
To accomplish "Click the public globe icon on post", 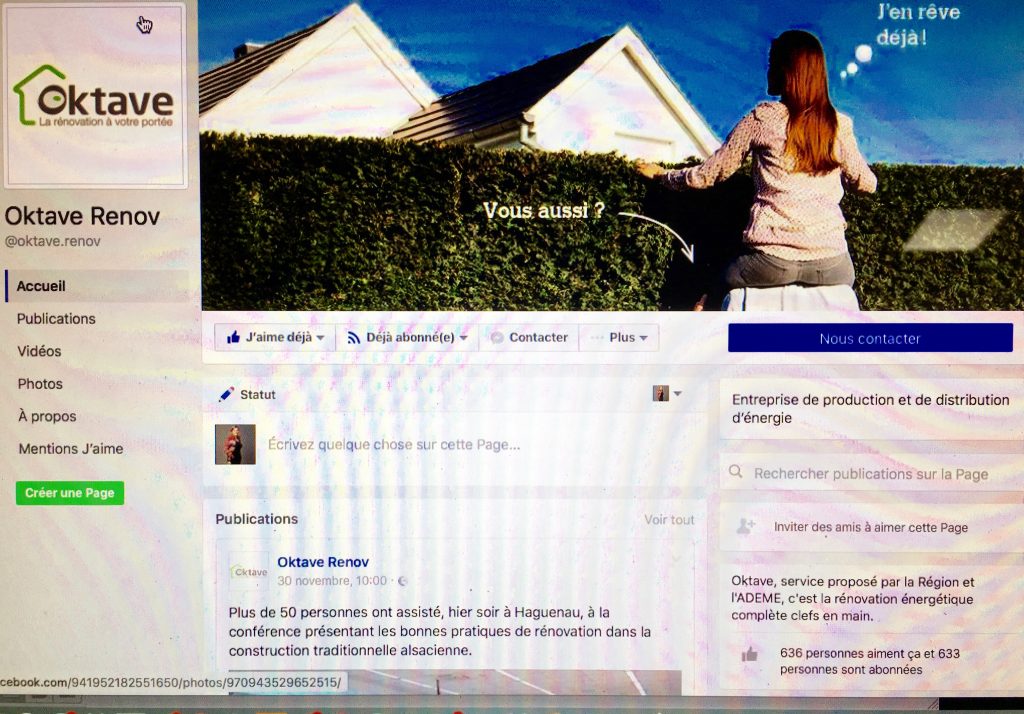I will [x=402, y=581].
